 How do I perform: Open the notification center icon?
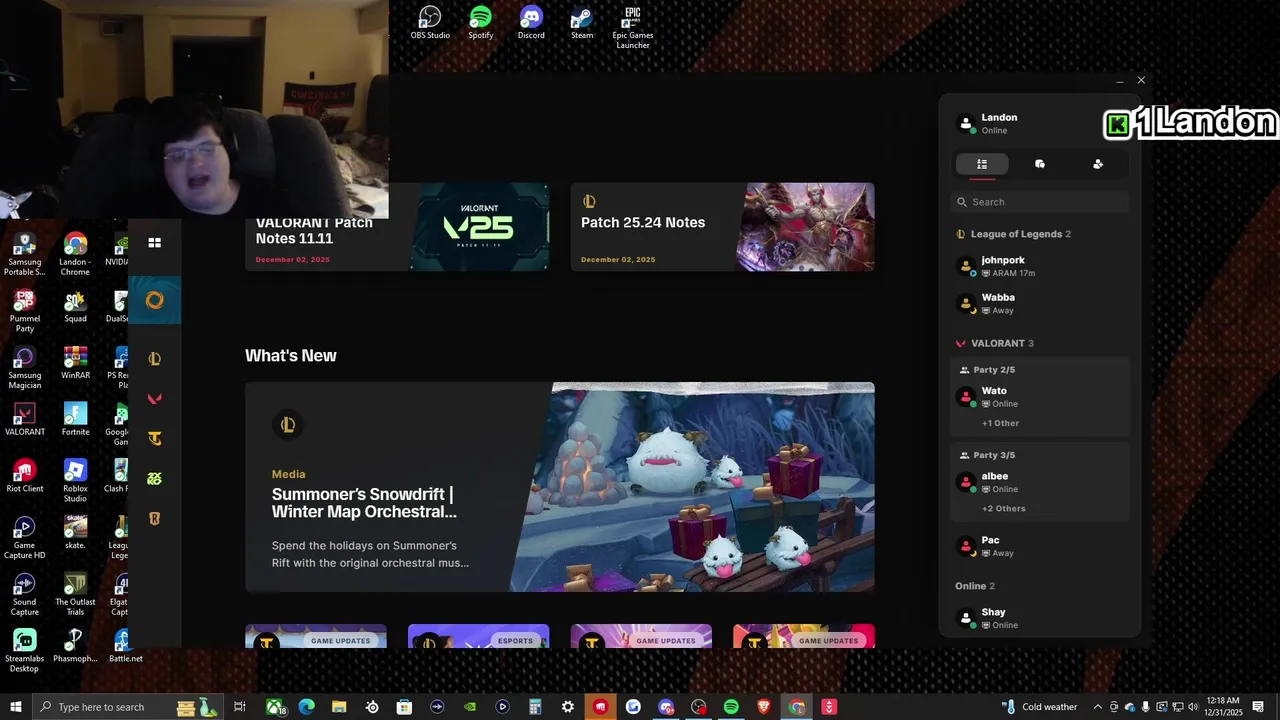[1258, 707]
